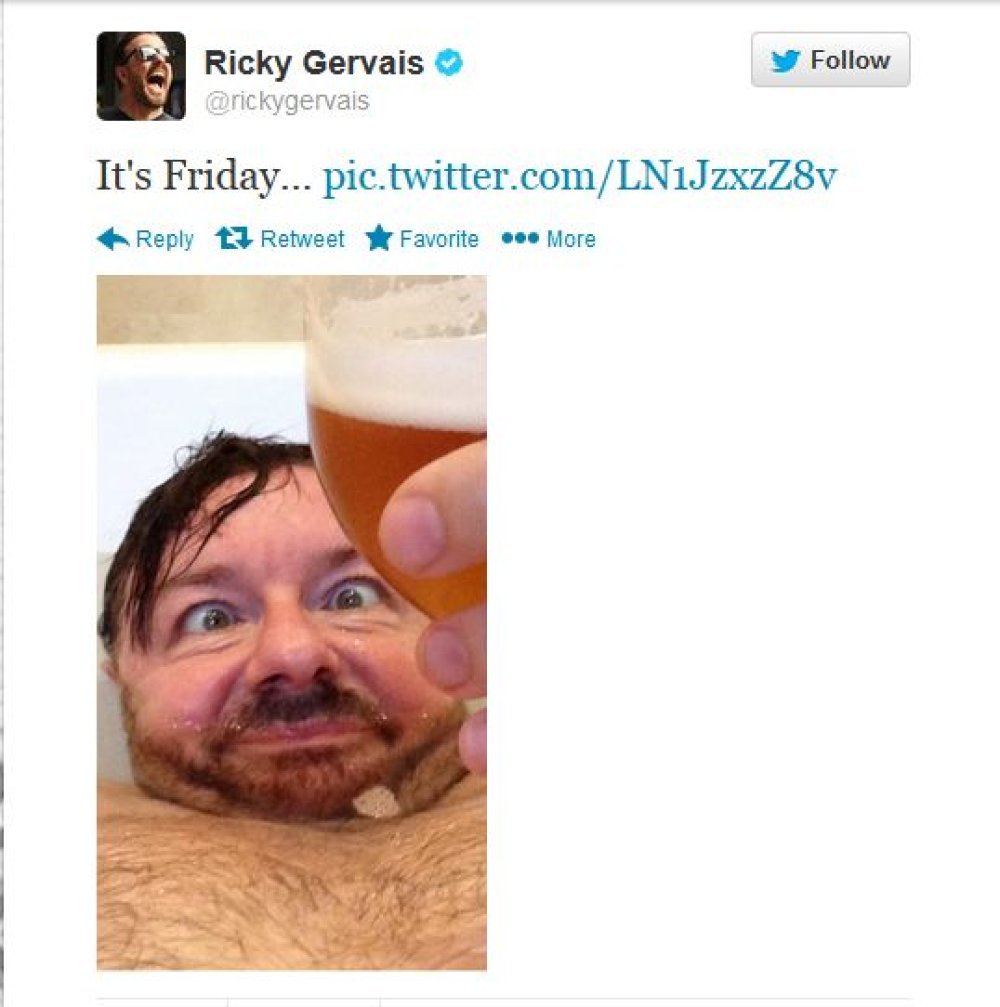Click the Favorite star icon
Screen dimensions: 1000x1007
point(379,238)
